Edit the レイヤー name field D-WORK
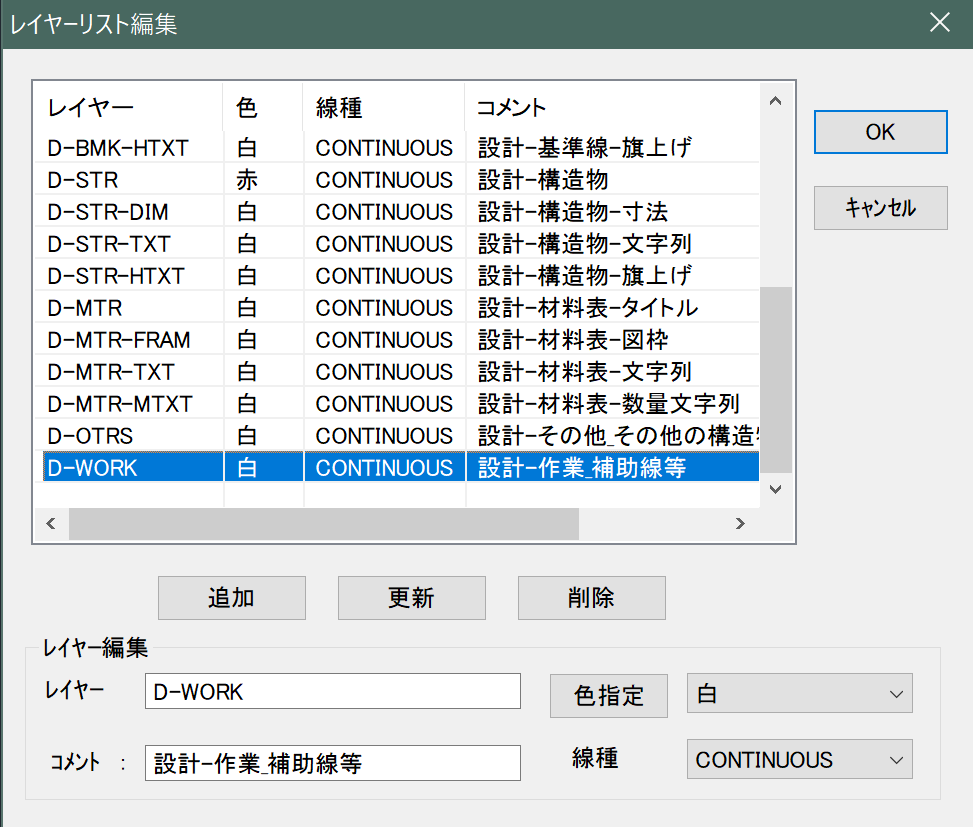 coord(333,691)
